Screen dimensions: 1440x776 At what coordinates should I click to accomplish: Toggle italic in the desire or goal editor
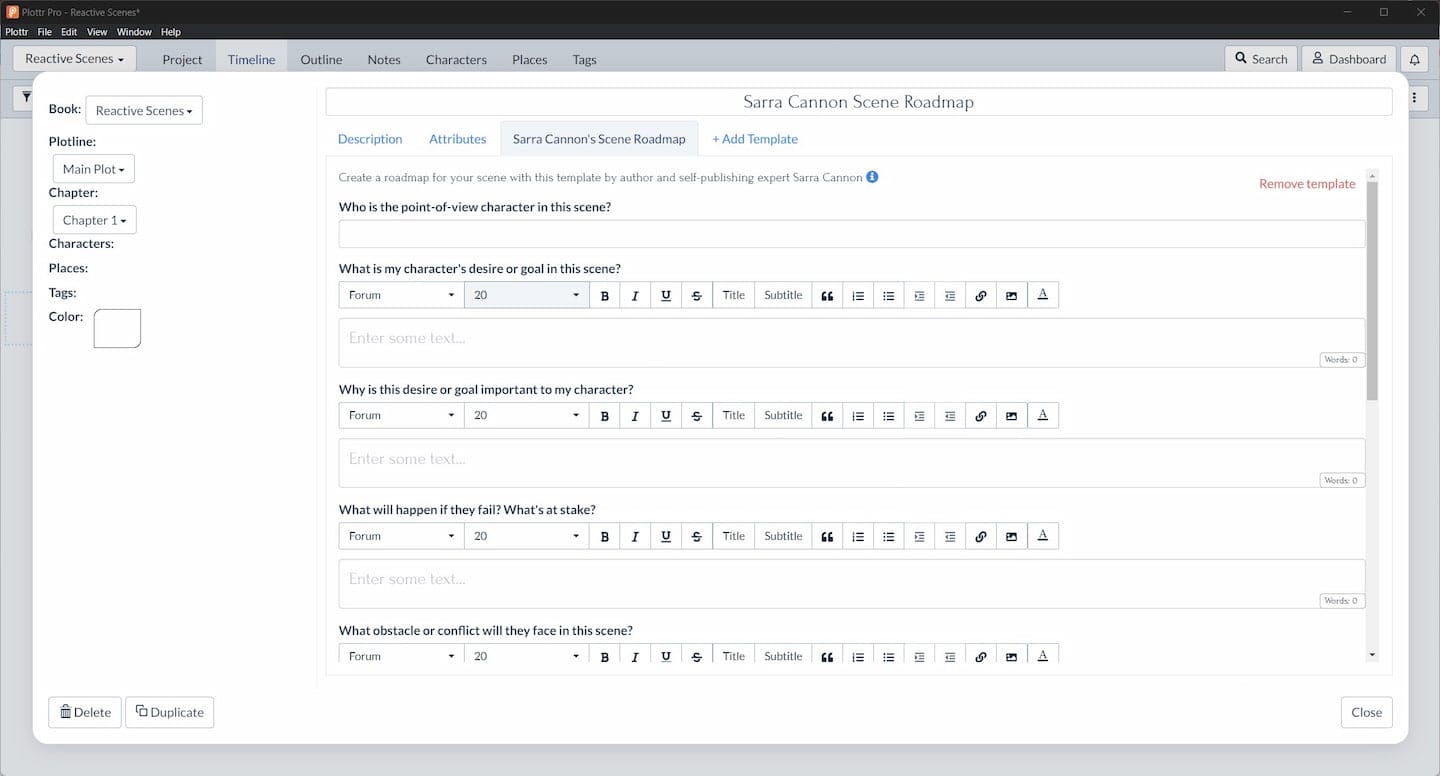pos(635,295)
